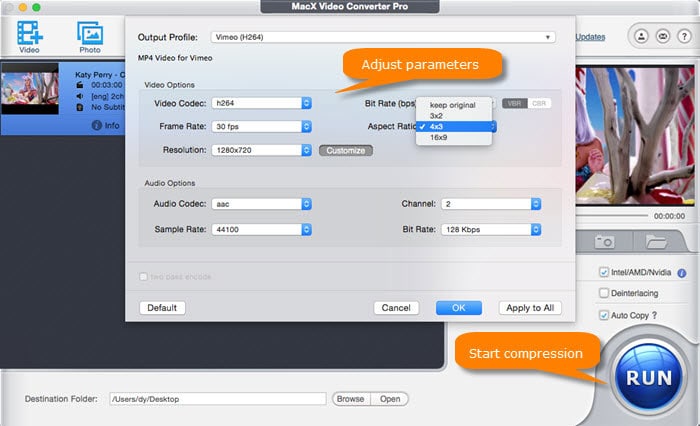
Task: Click the Open destination button
Action: tap(390, 399)
